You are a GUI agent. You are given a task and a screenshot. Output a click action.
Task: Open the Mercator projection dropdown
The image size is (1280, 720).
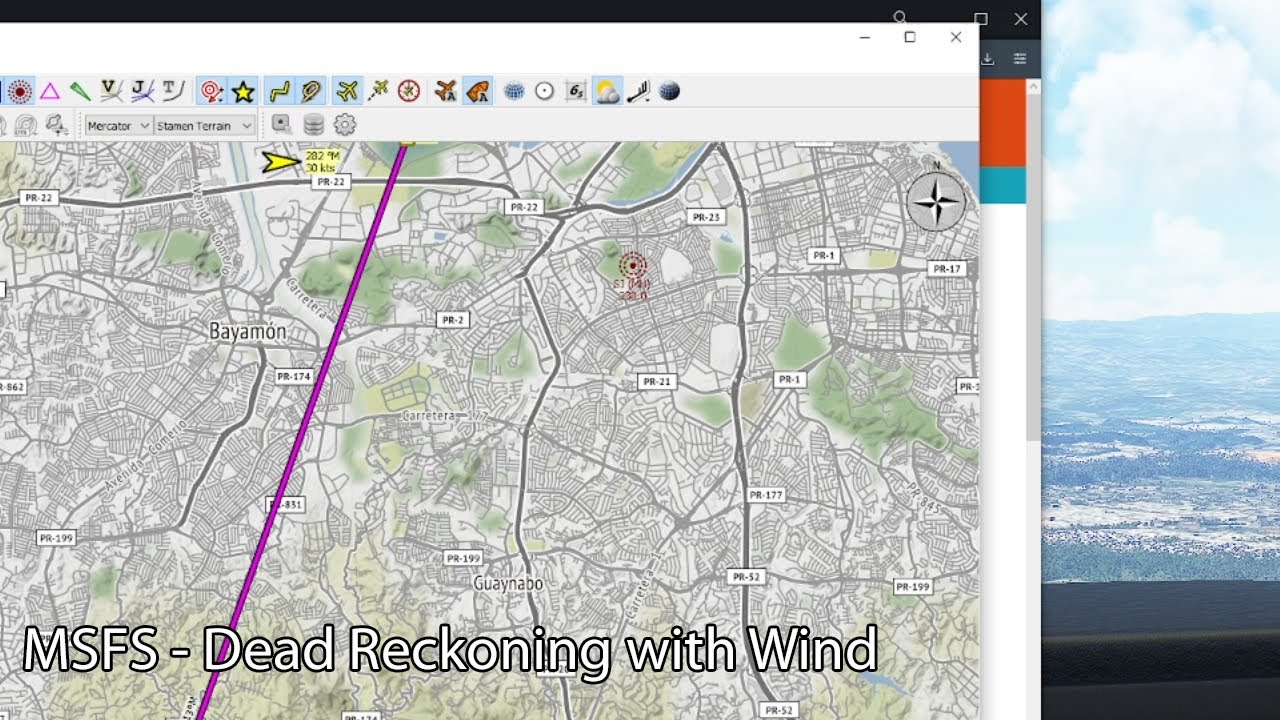tap(118, 125)
